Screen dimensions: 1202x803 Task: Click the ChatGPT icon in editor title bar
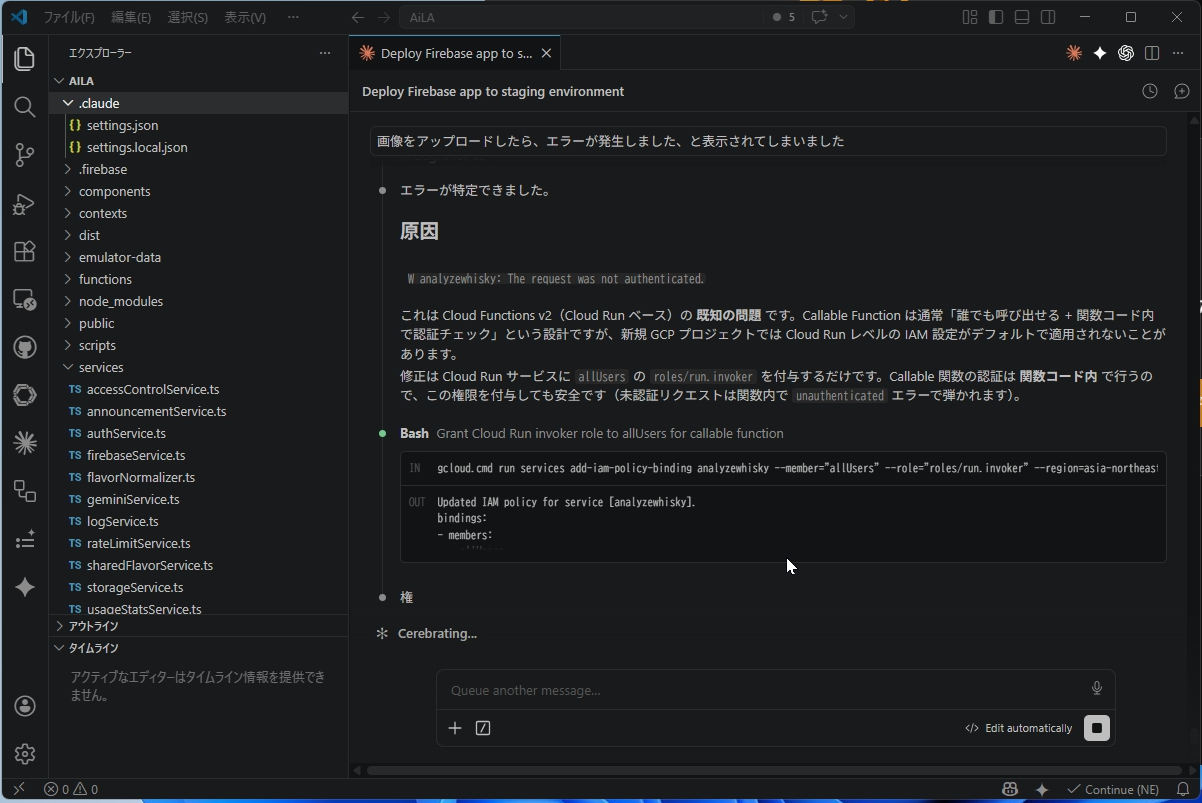(x=1126, y=53)
